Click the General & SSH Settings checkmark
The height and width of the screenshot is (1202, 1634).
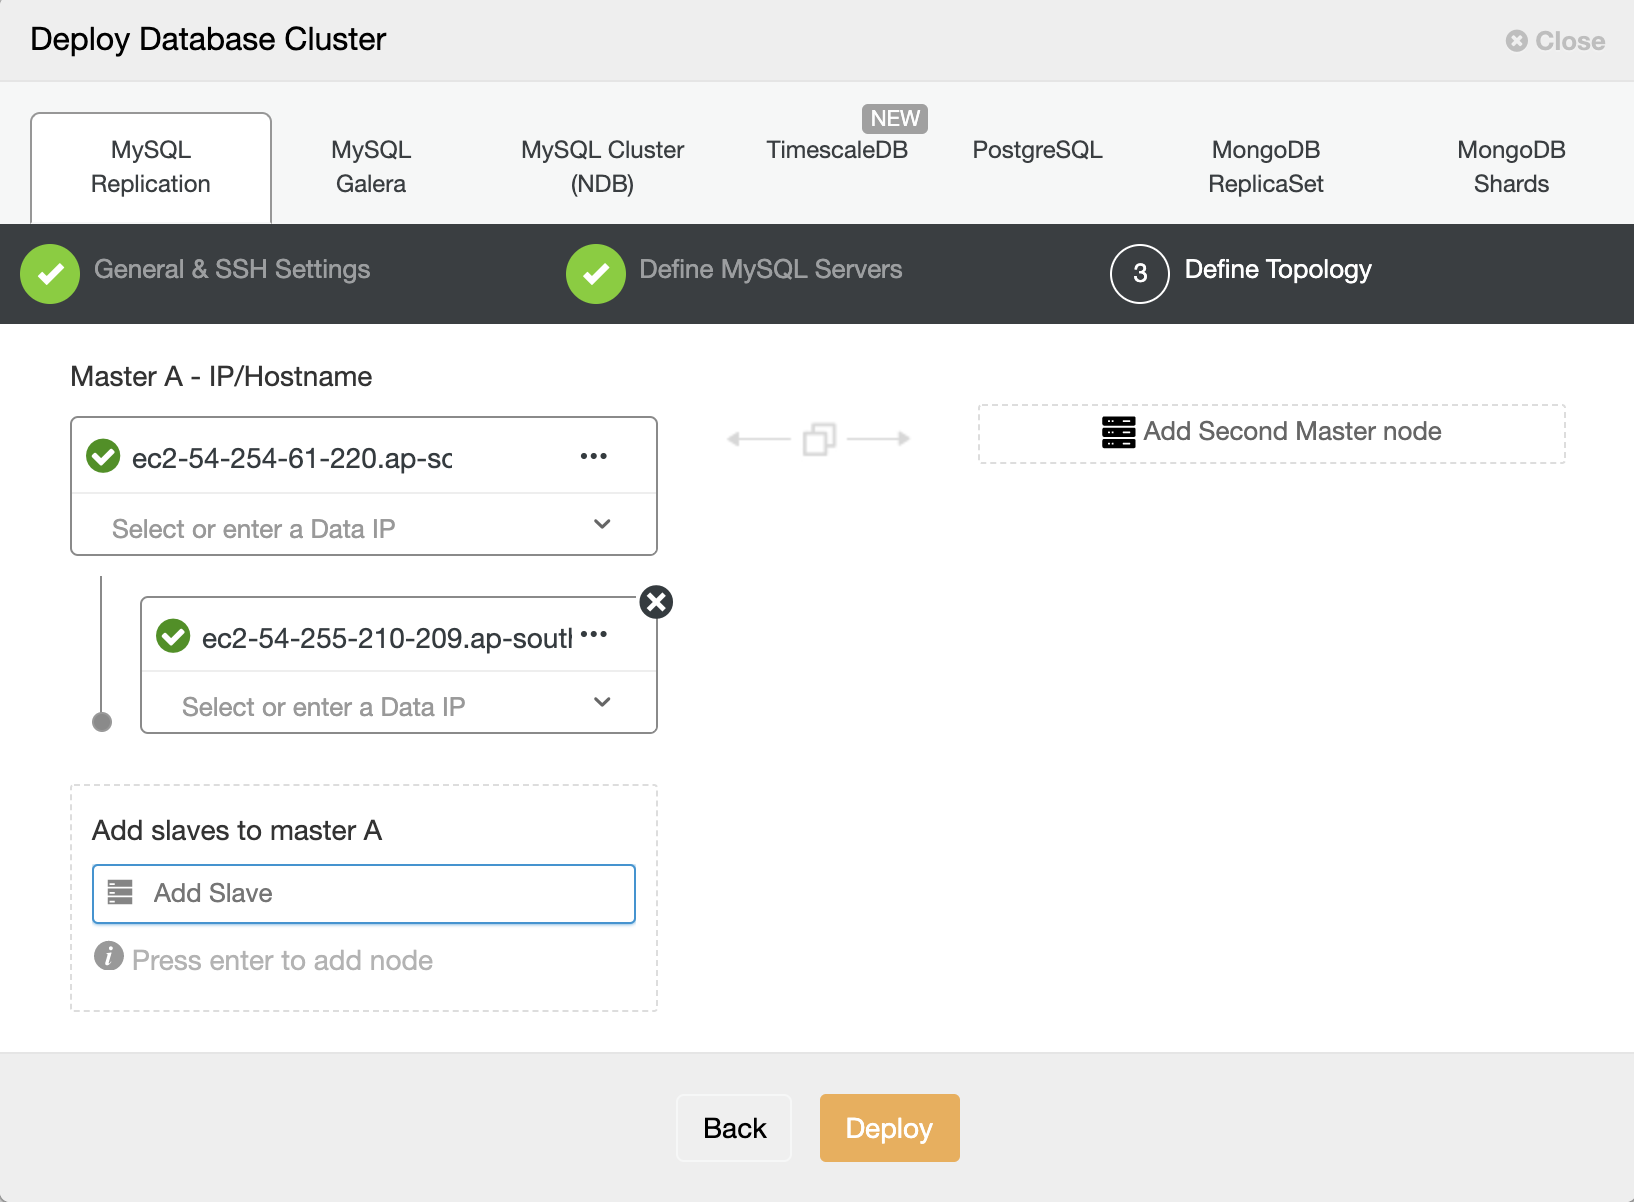point(50,273)
